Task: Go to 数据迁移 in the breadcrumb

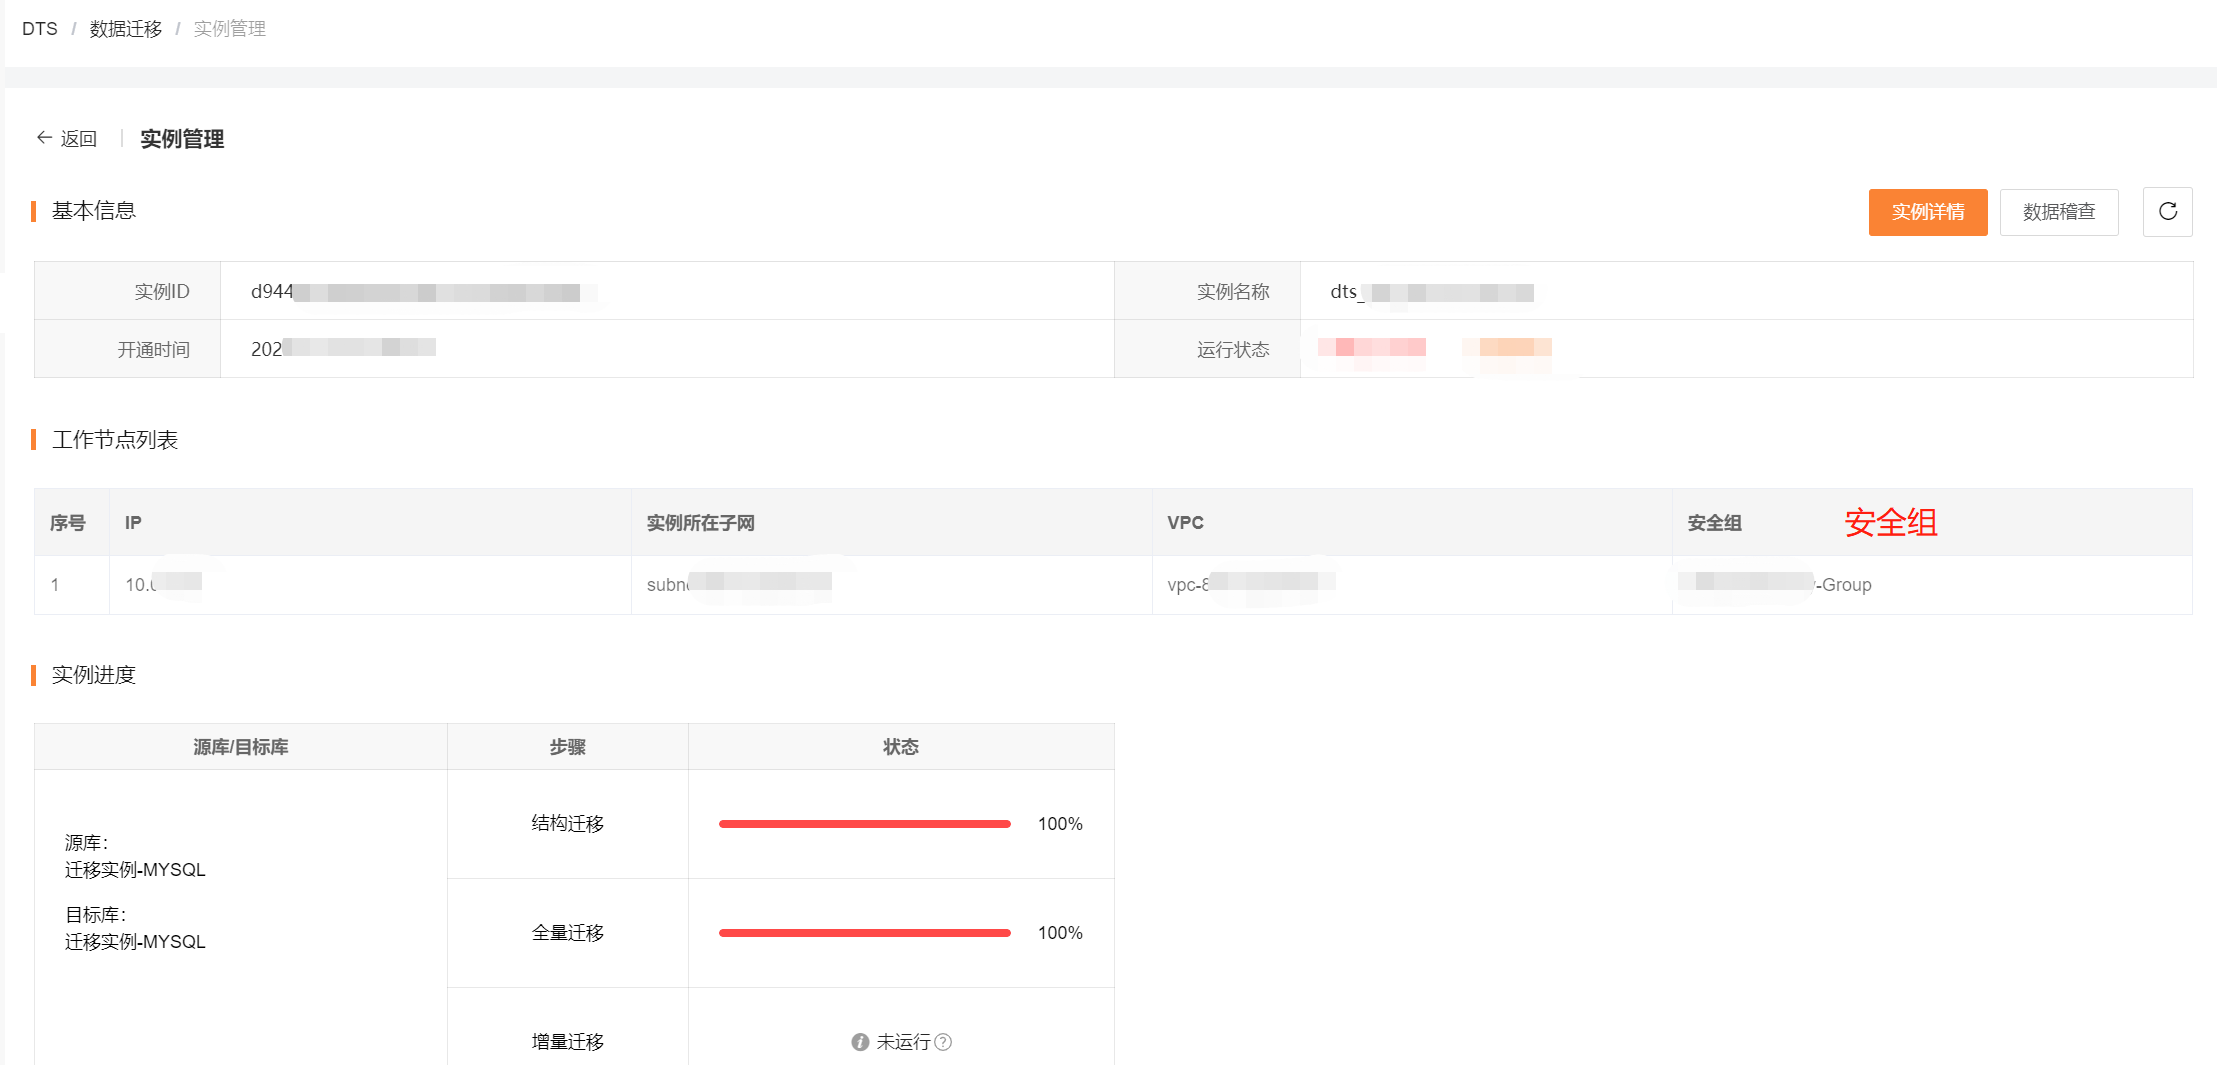Action: (126, 29)
